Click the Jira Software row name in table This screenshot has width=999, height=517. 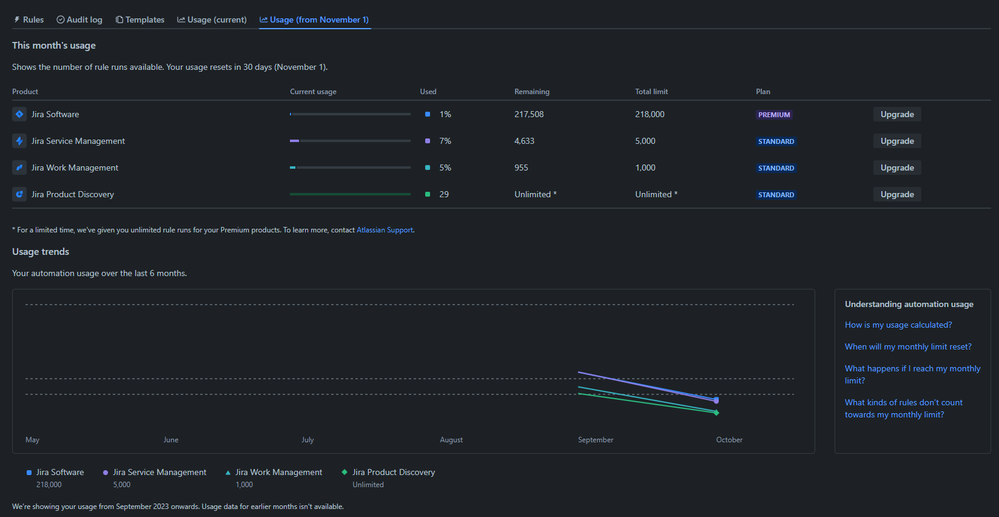tap(55, 115)
